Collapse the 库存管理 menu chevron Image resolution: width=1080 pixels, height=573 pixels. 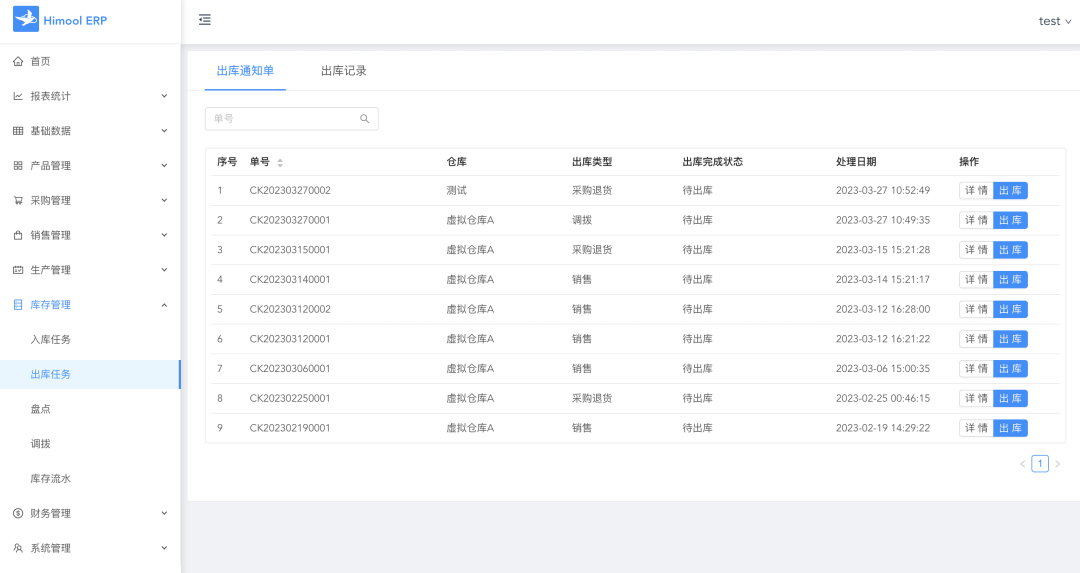point(164,305)
